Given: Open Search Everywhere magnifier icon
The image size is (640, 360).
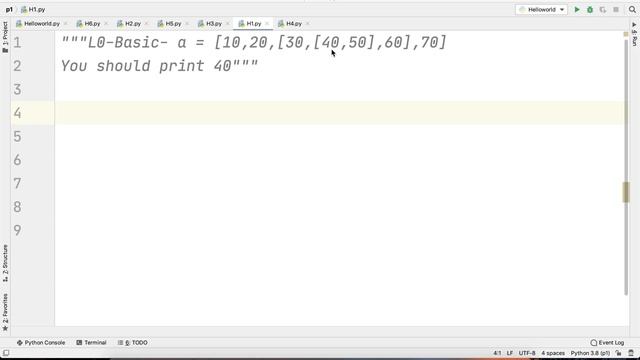Looking at the screenshot, I should (632, 9).
